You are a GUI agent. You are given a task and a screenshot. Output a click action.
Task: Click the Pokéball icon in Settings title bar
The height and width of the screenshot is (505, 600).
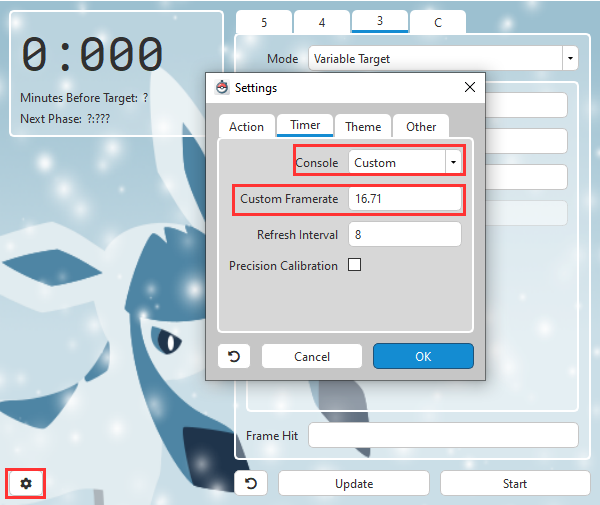(x=222, y=88)
